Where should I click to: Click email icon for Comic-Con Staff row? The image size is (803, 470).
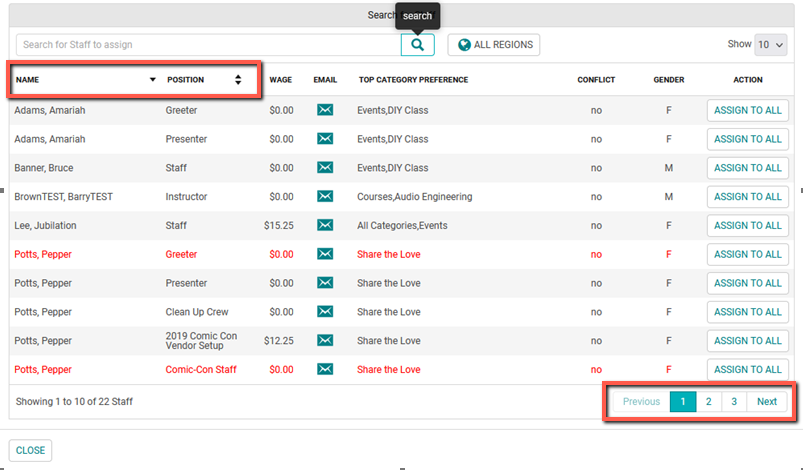click(324, 370)
